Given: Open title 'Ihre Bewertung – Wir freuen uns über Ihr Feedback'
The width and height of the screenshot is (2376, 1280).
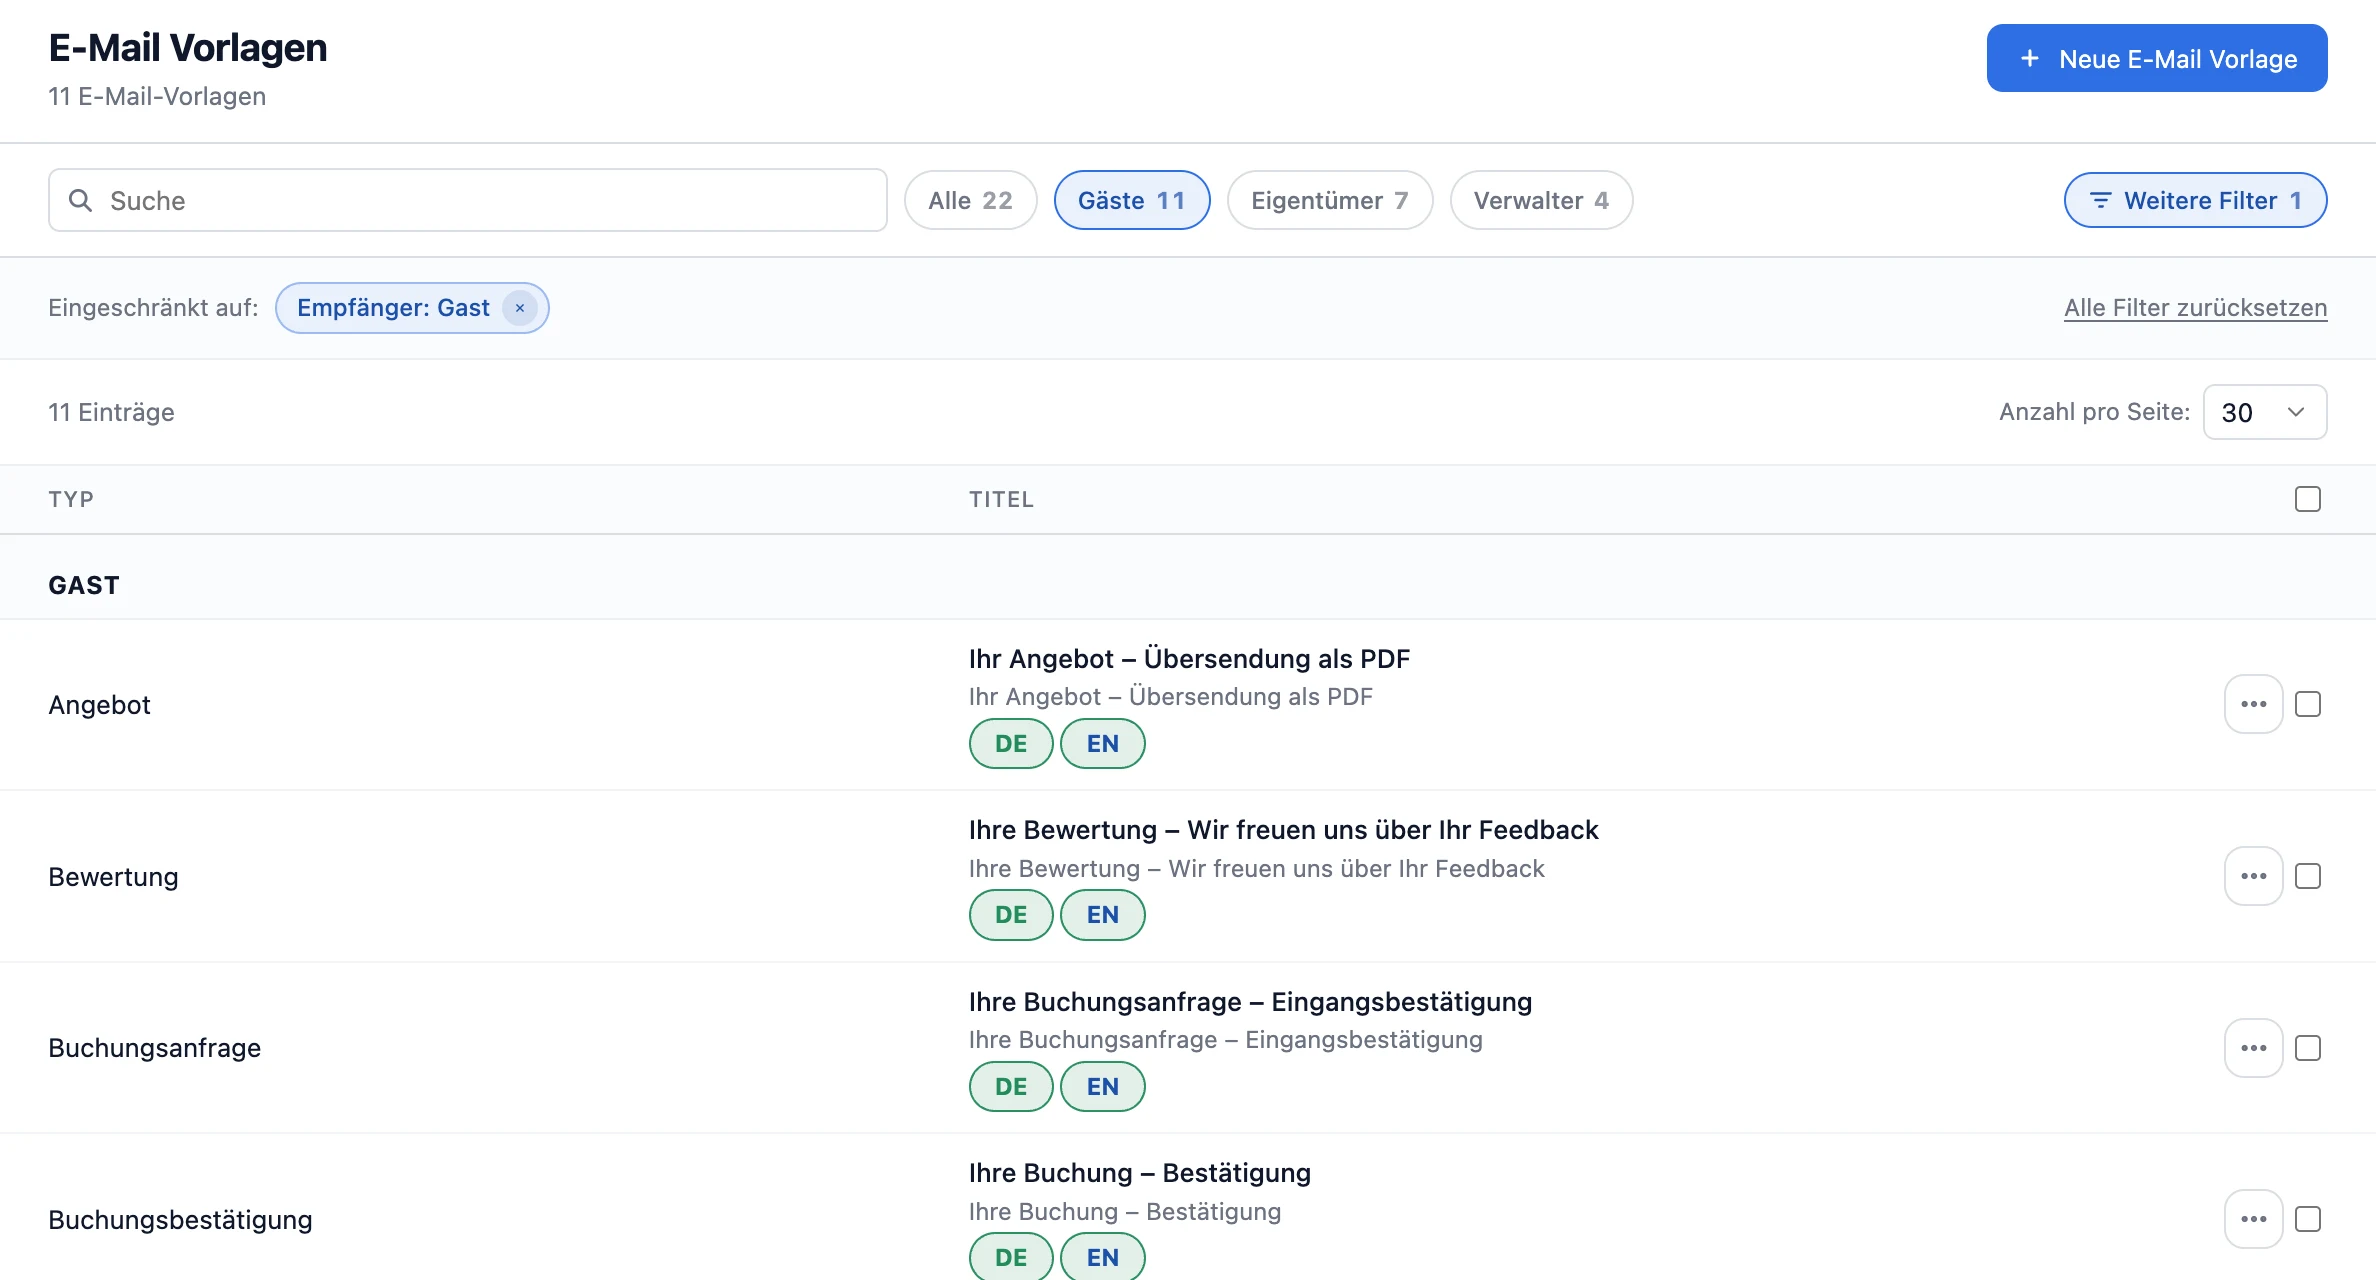Looking at the screenshot, I should tap(1283, 830).
